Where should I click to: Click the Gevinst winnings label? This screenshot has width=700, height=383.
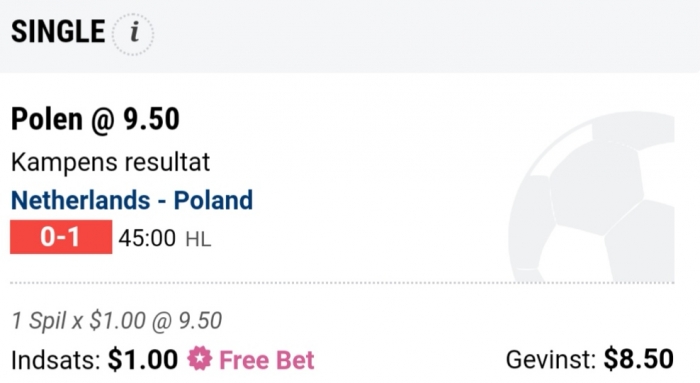click(x=551, y=359)
